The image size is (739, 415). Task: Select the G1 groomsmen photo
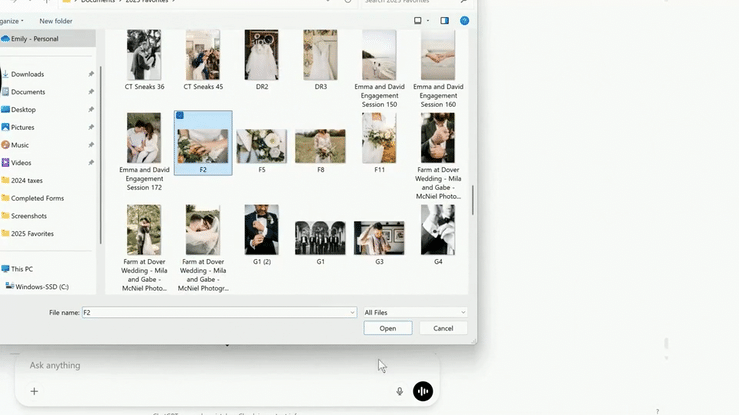click(320, 238)
